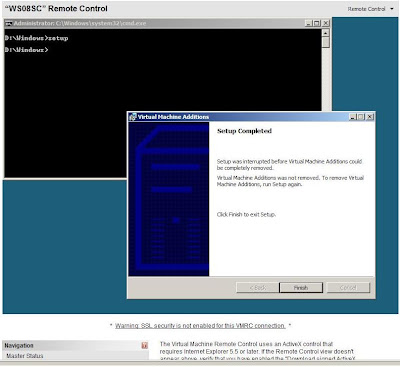Click the disabled Cancel button

tap(348, 288)
